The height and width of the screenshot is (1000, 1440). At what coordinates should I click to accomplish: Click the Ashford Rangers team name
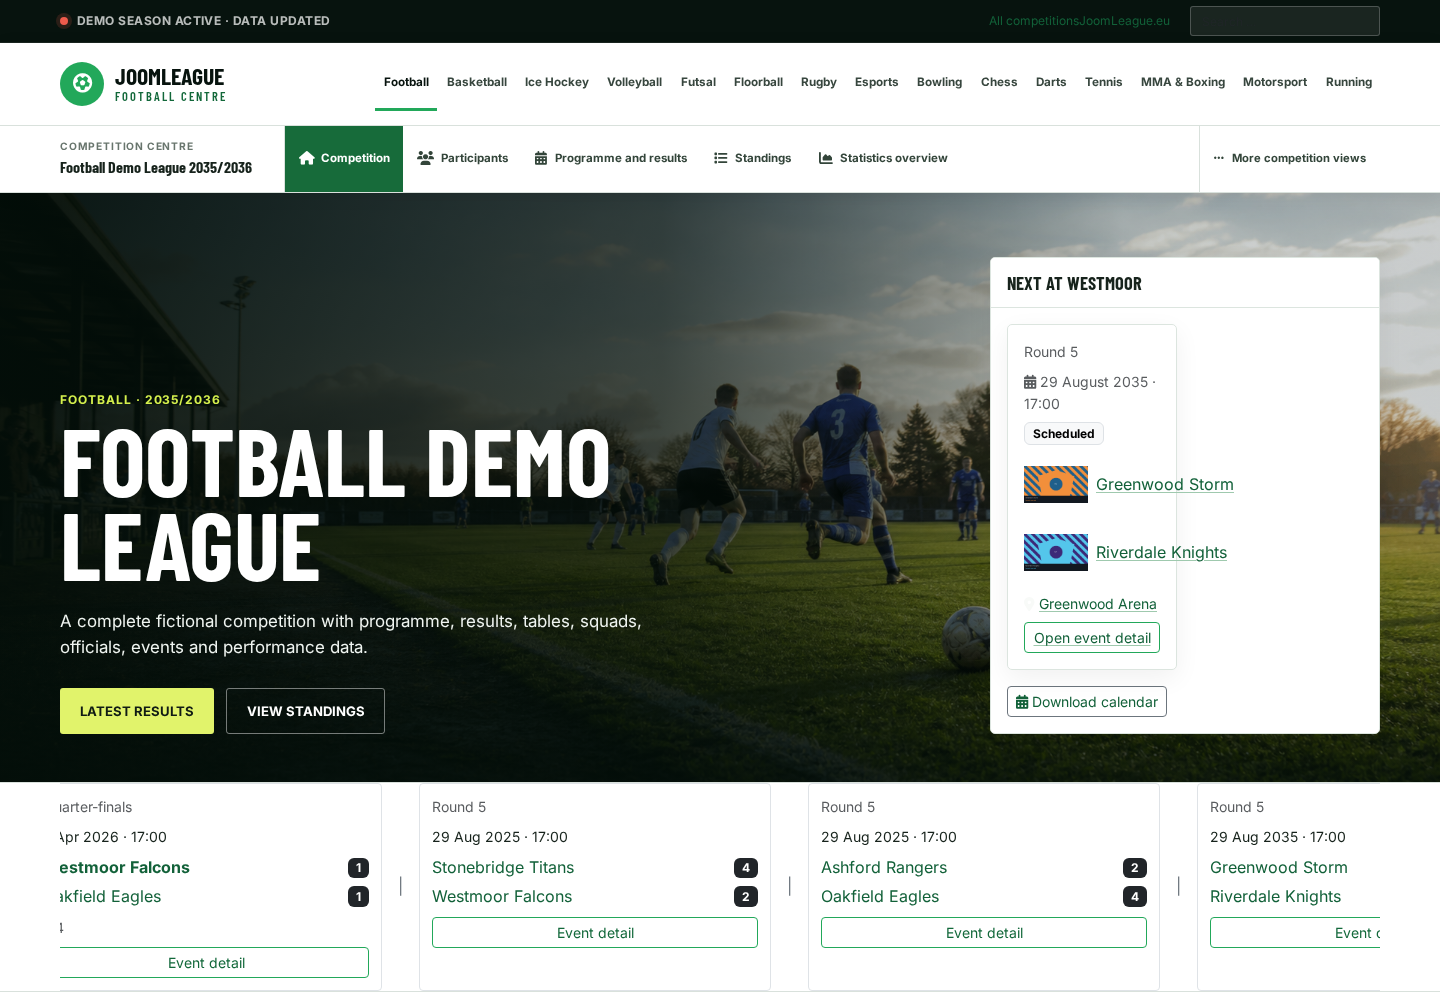click(884, 868)
